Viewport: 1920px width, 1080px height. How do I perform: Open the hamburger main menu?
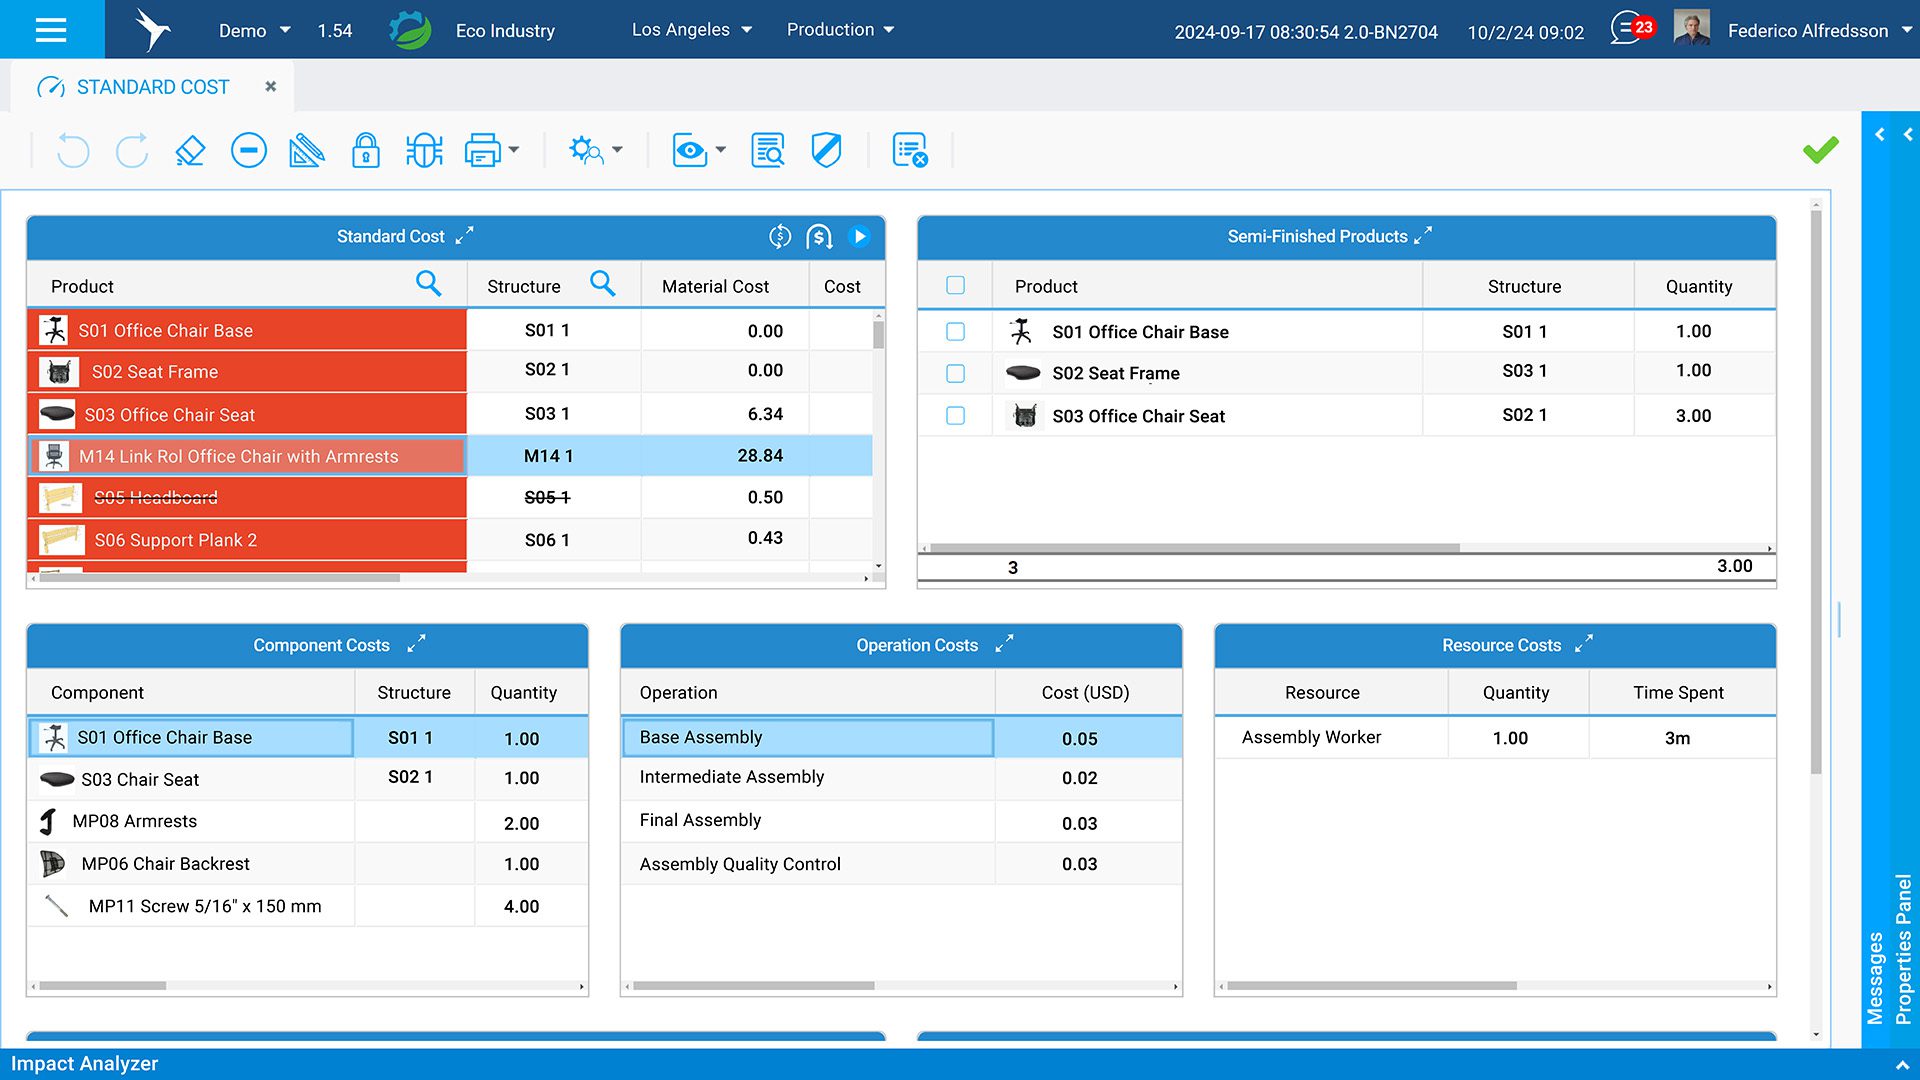[51, 30]
